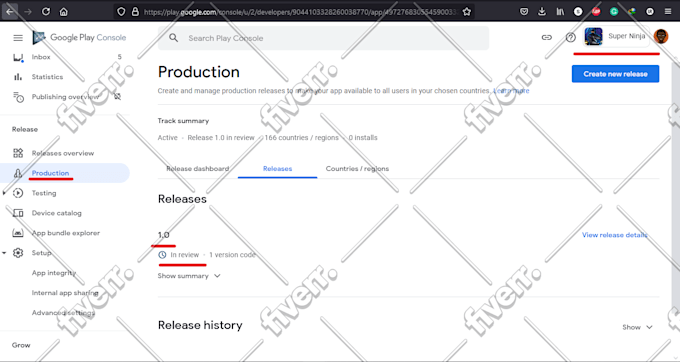680x362 pixels.
Task: Copy page link using the link icon
Action: point(546,38)
